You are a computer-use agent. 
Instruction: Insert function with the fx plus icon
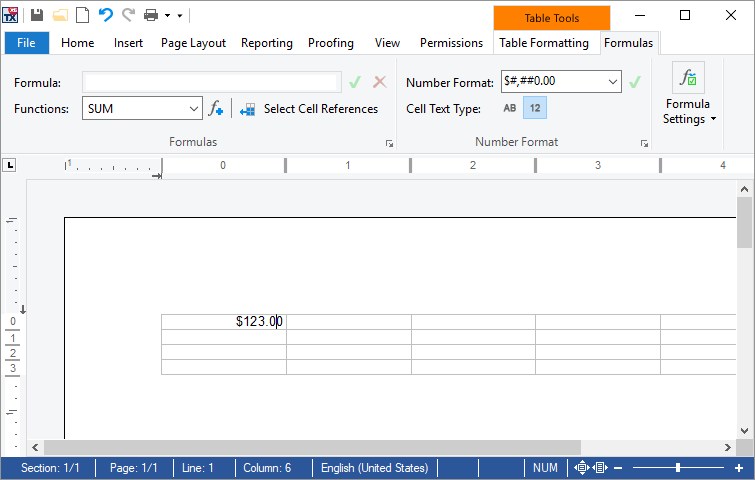tap(216, 109)
